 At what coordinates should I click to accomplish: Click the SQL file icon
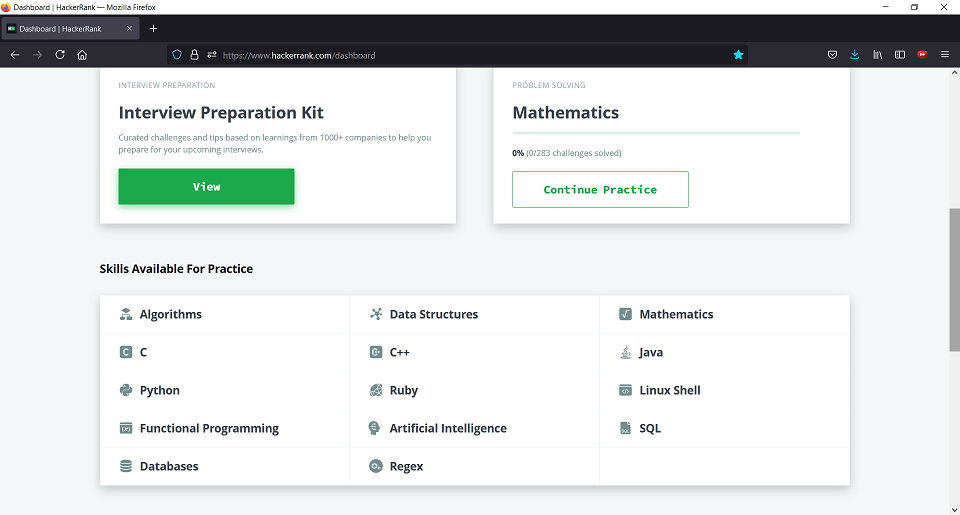click(x=625, y=428)
